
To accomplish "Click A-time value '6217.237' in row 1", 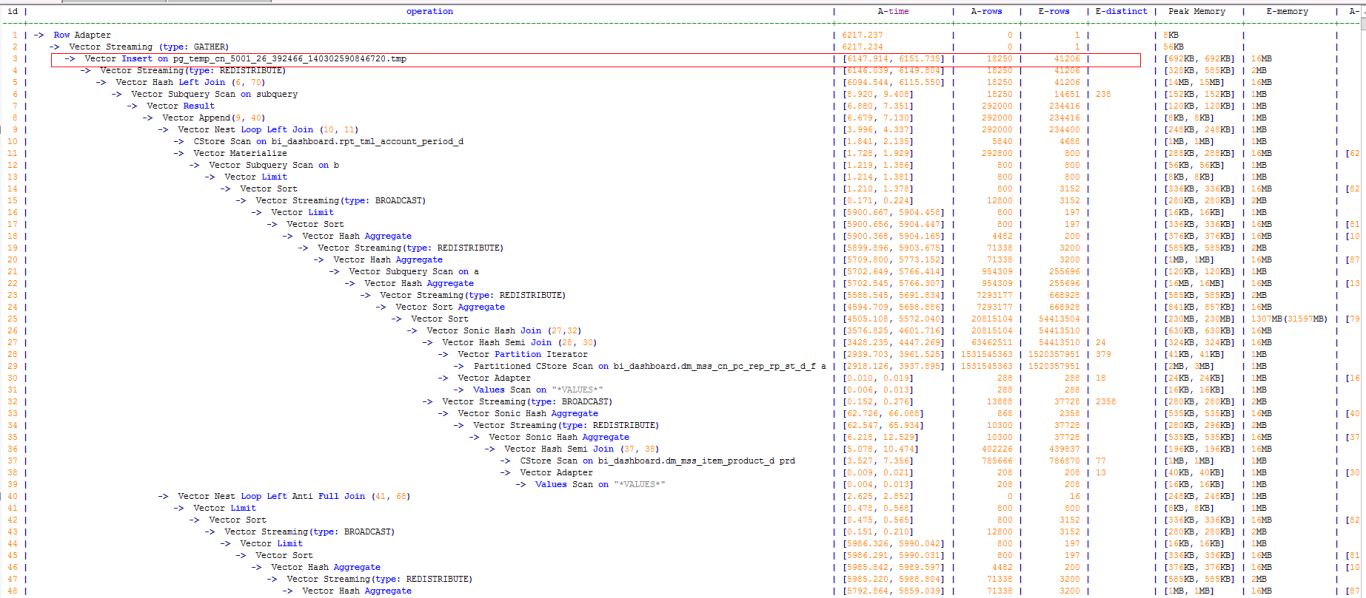I will pos(860,35).
